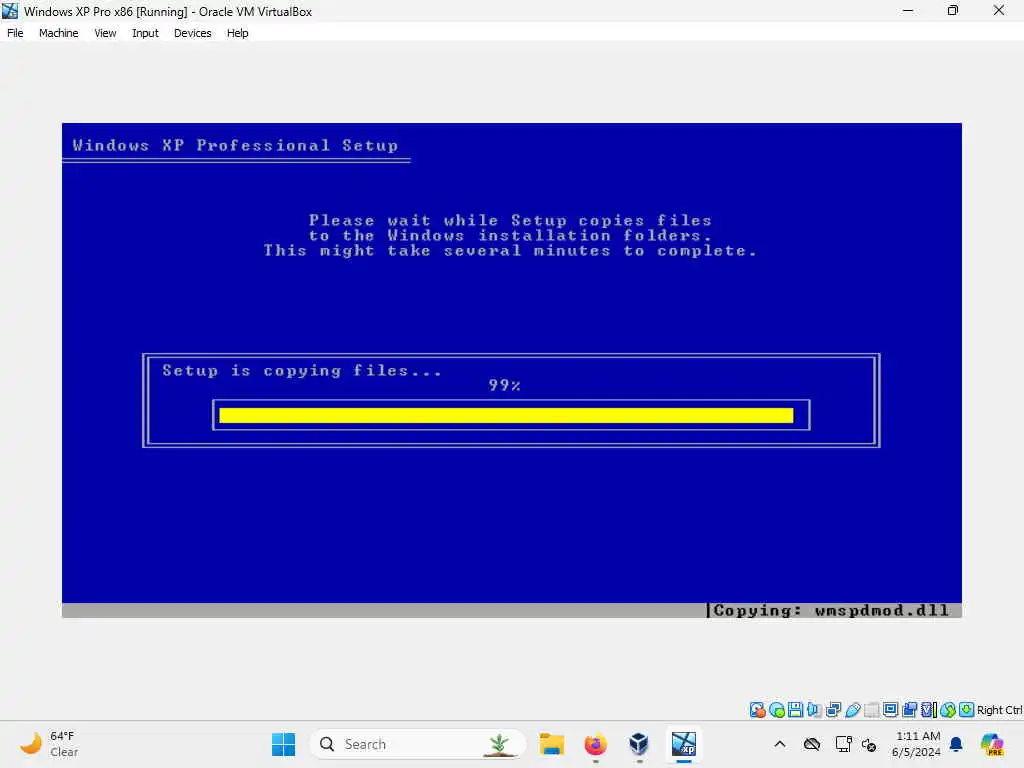Click the mouse integration globe status icon
Screen dimensions: 1024x768
pos(948,710)
